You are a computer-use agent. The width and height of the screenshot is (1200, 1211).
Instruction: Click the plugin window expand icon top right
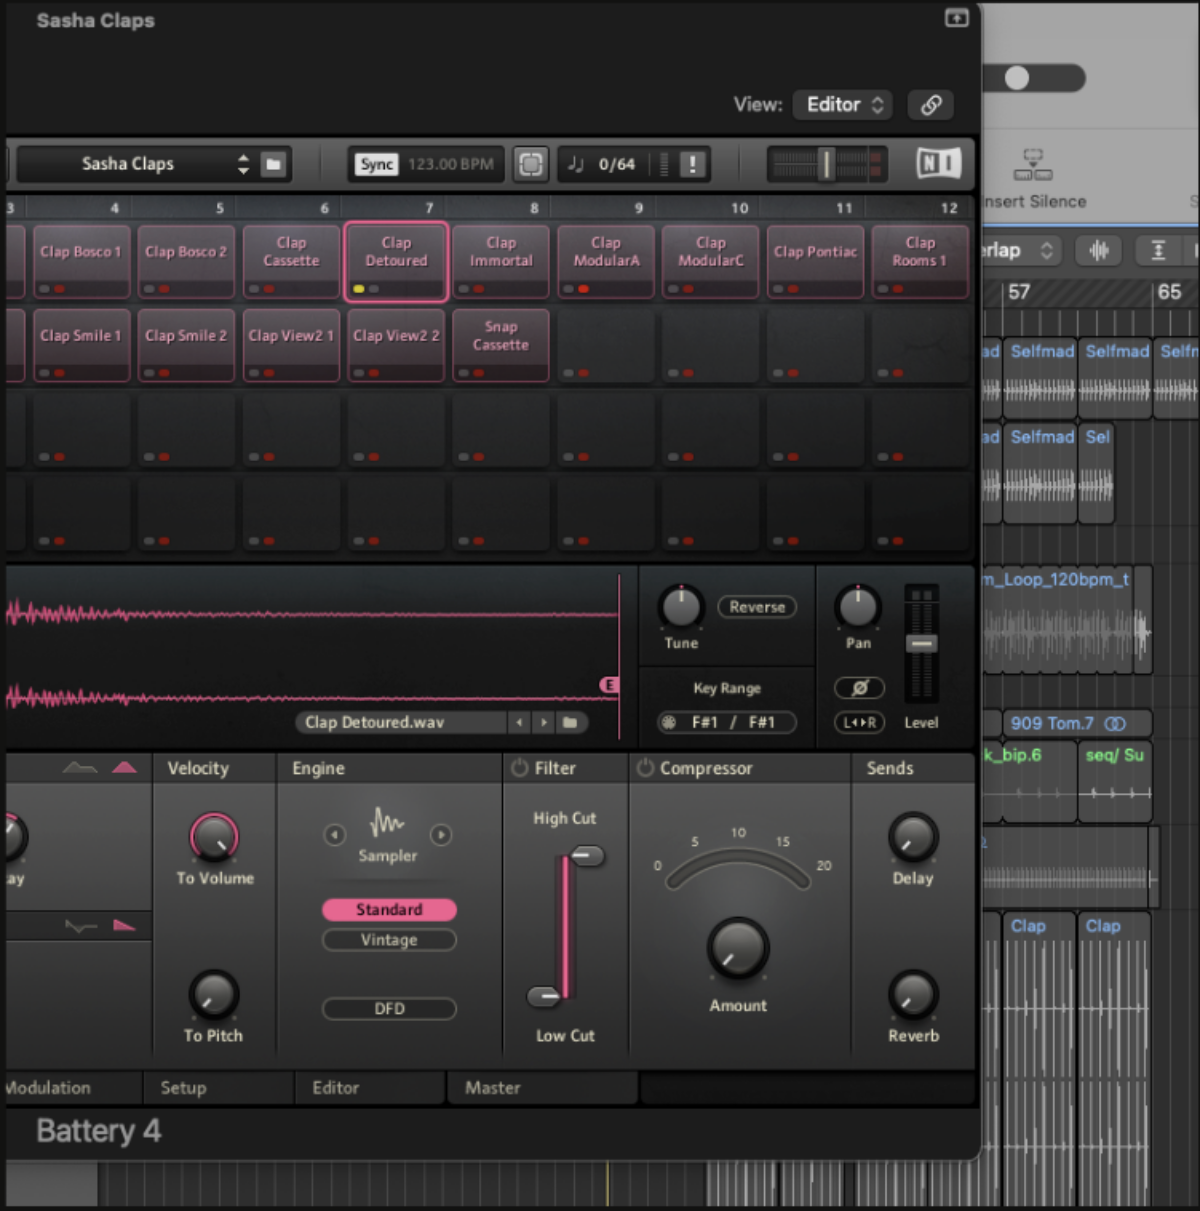point(957,18)
